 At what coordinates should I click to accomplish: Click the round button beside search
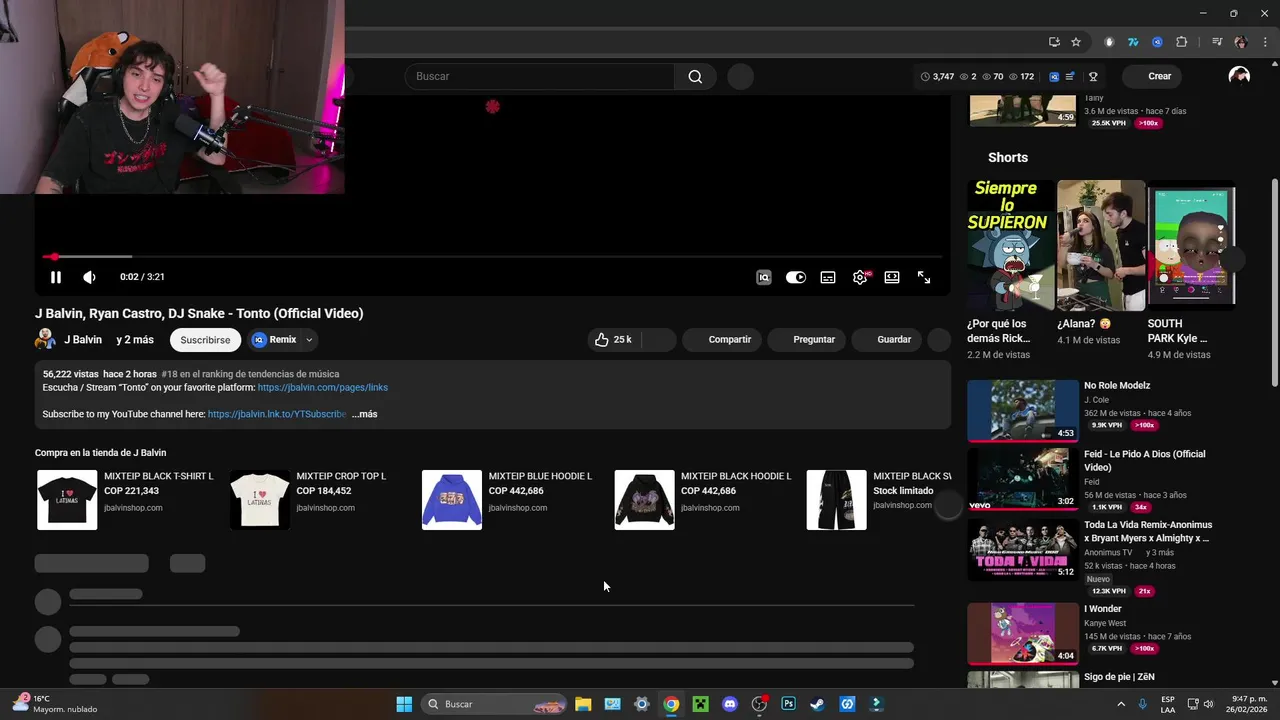pyautogui.click(x=740, y=76)
